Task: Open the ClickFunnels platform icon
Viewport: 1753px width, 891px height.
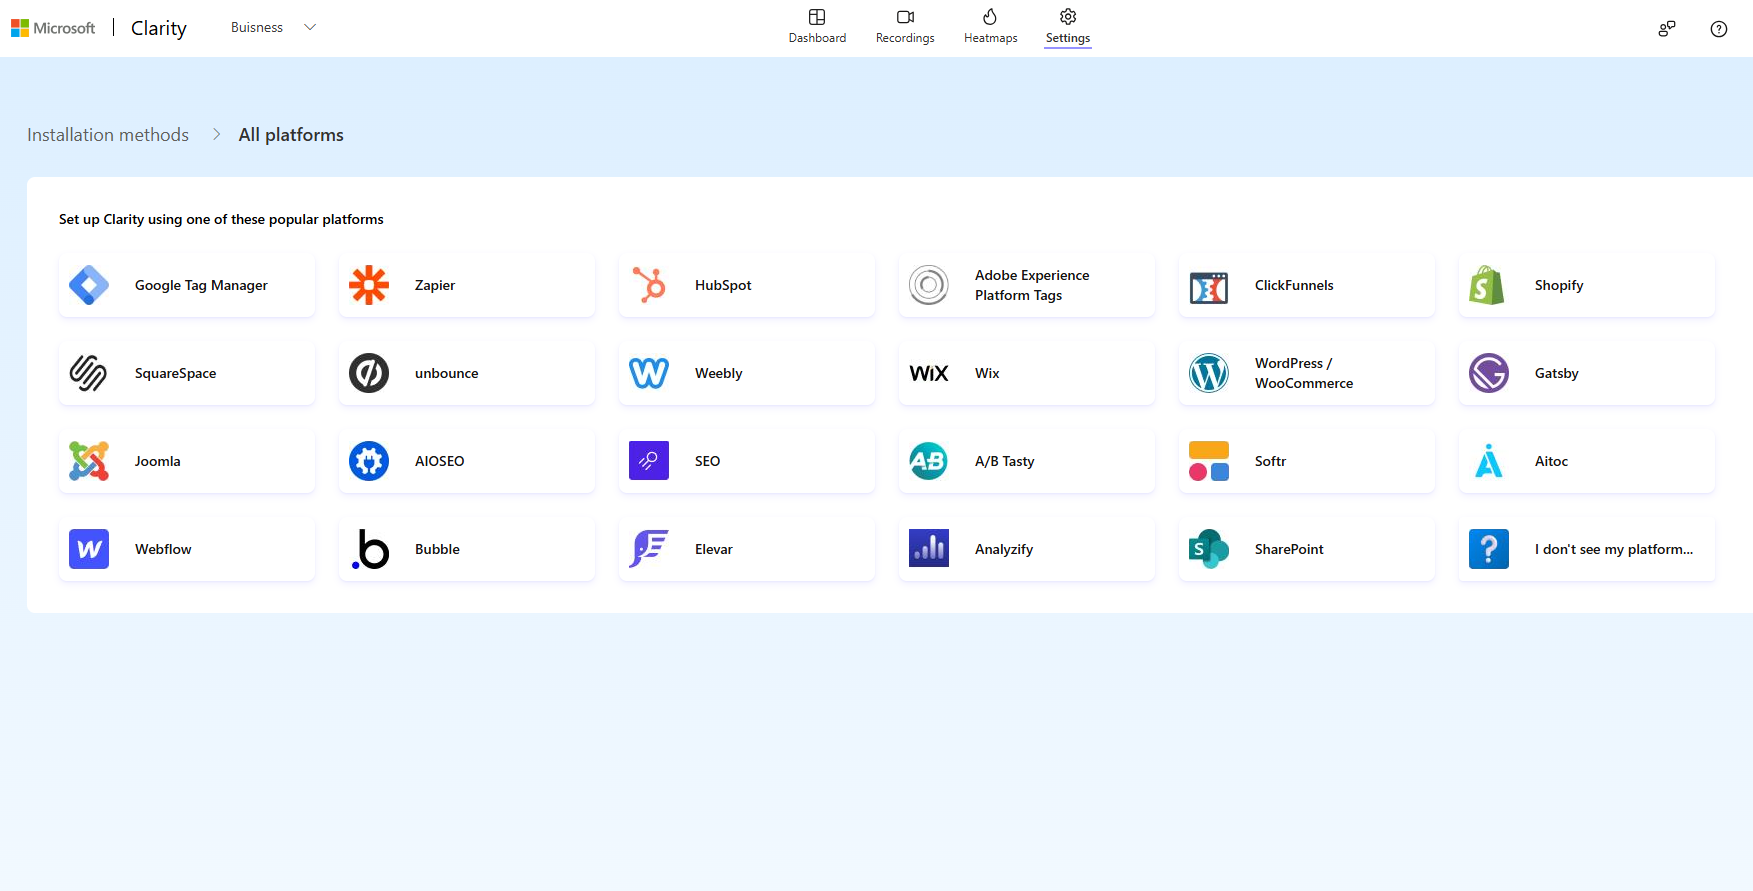Action: (1209, 288)
